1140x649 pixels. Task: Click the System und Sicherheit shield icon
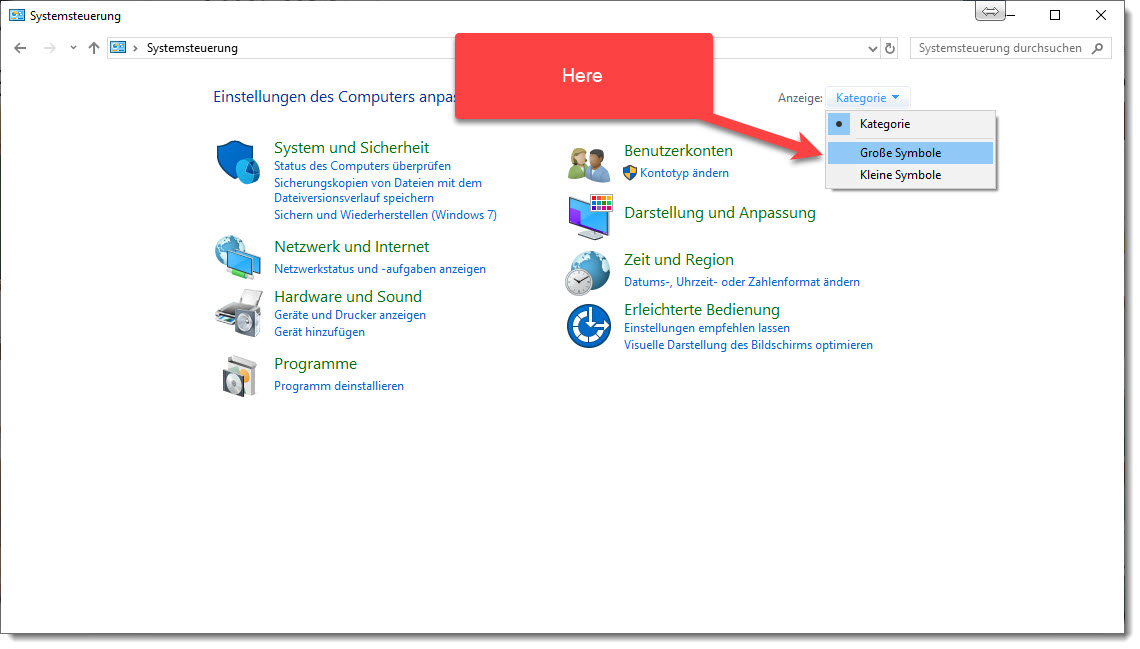[x=237, y=163]
